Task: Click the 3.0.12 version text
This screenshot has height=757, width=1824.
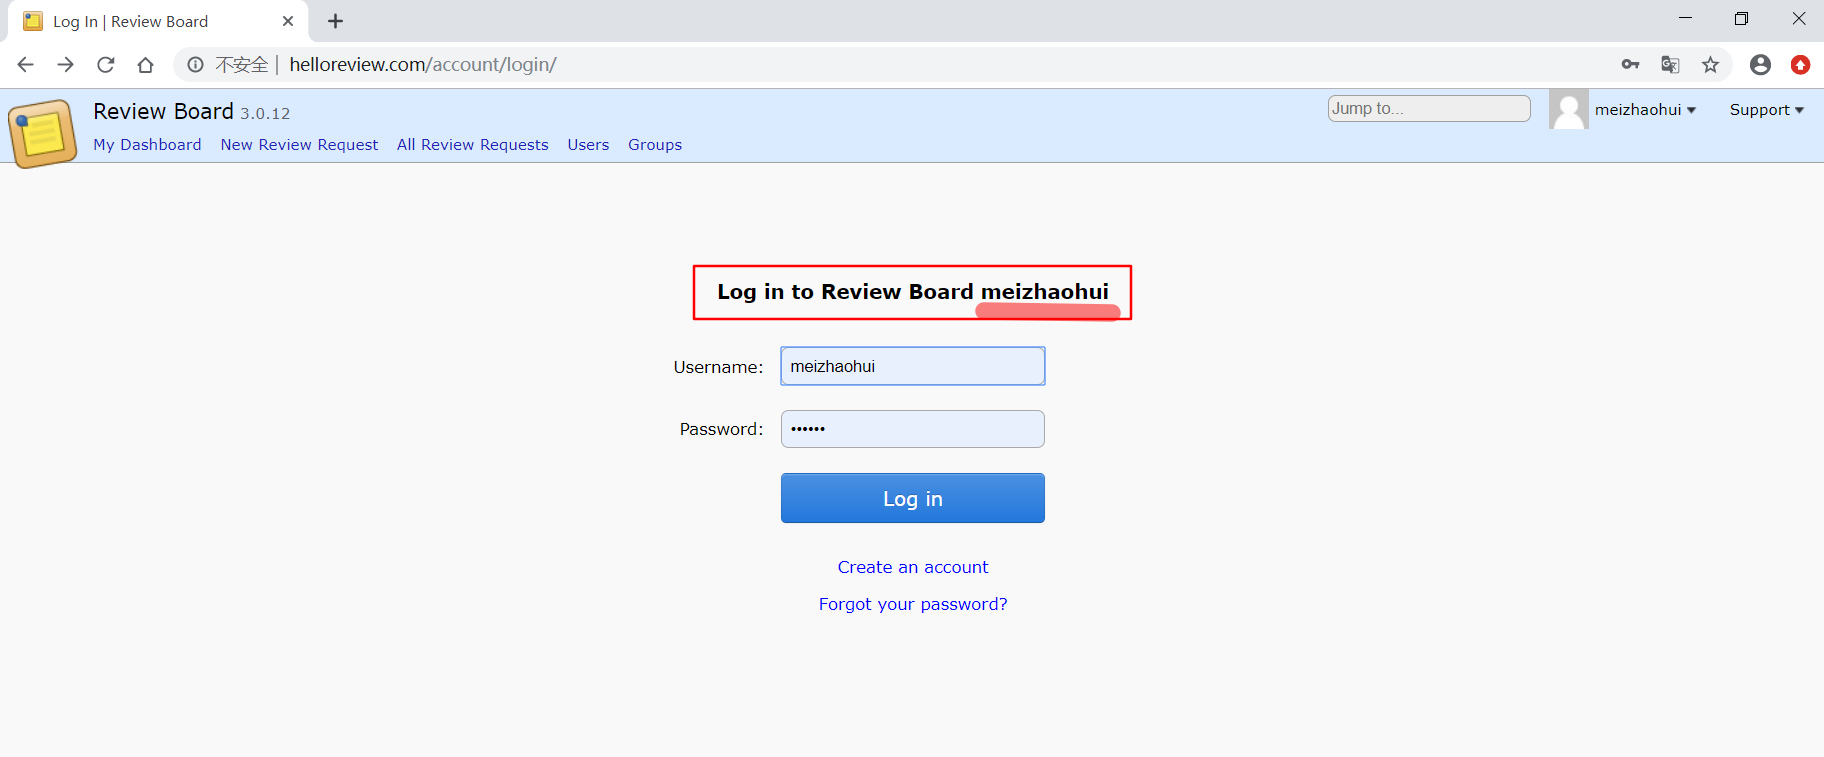Action: [265, 114]
